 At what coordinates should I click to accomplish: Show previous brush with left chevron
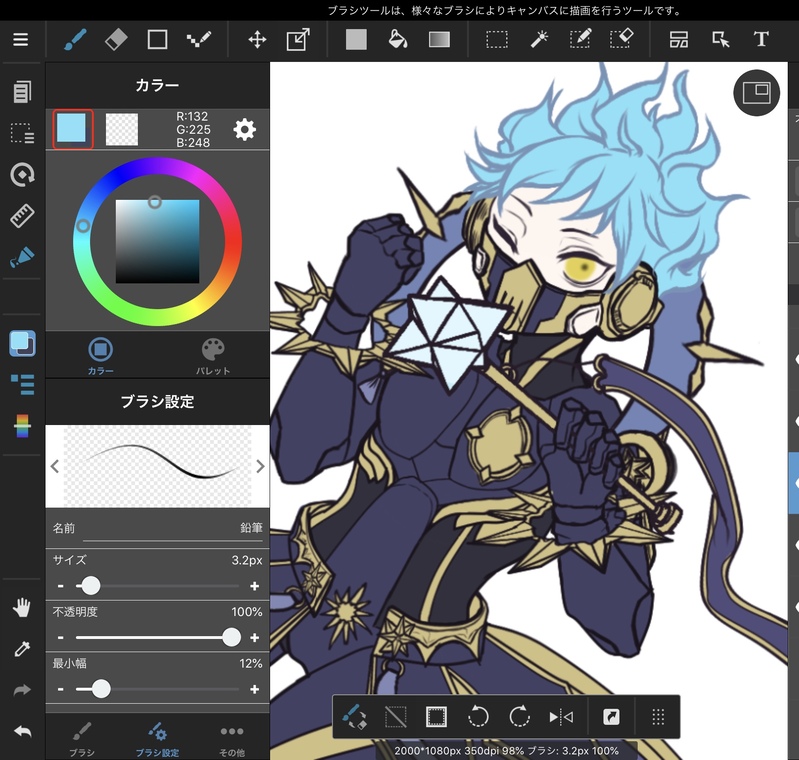pyautogui.click(x=55, y=466)
